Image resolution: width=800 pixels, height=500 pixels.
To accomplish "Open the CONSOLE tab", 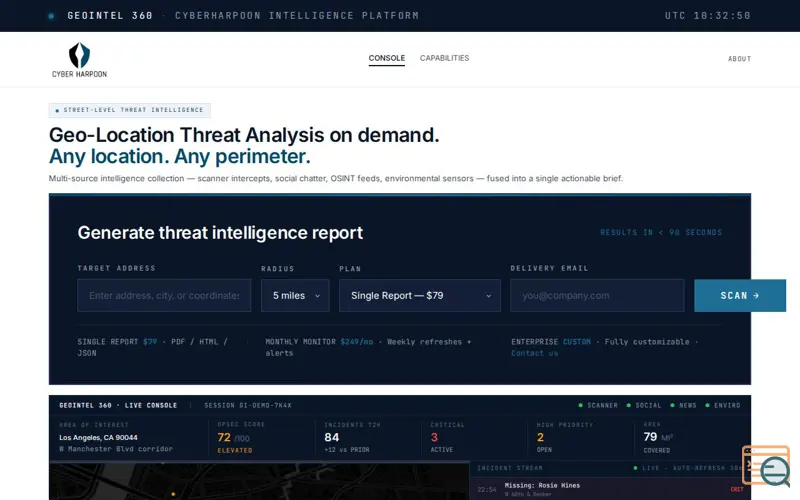I will coord(387,58).
